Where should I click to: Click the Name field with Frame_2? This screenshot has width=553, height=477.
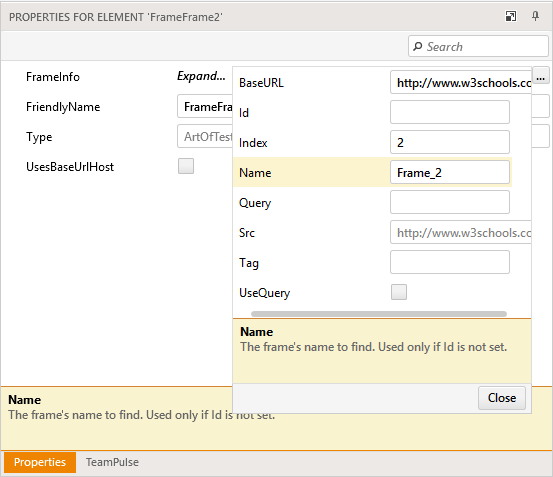(450, 172)
